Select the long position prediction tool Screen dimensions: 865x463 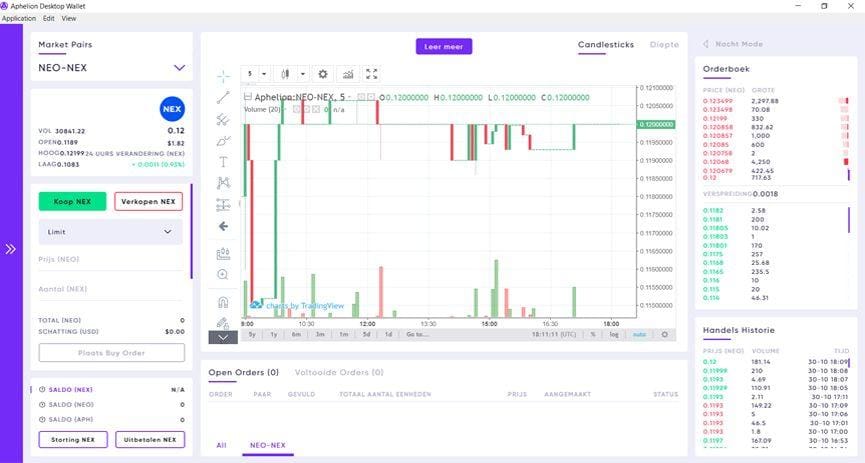pyautogui.click(x=223, y=205)
